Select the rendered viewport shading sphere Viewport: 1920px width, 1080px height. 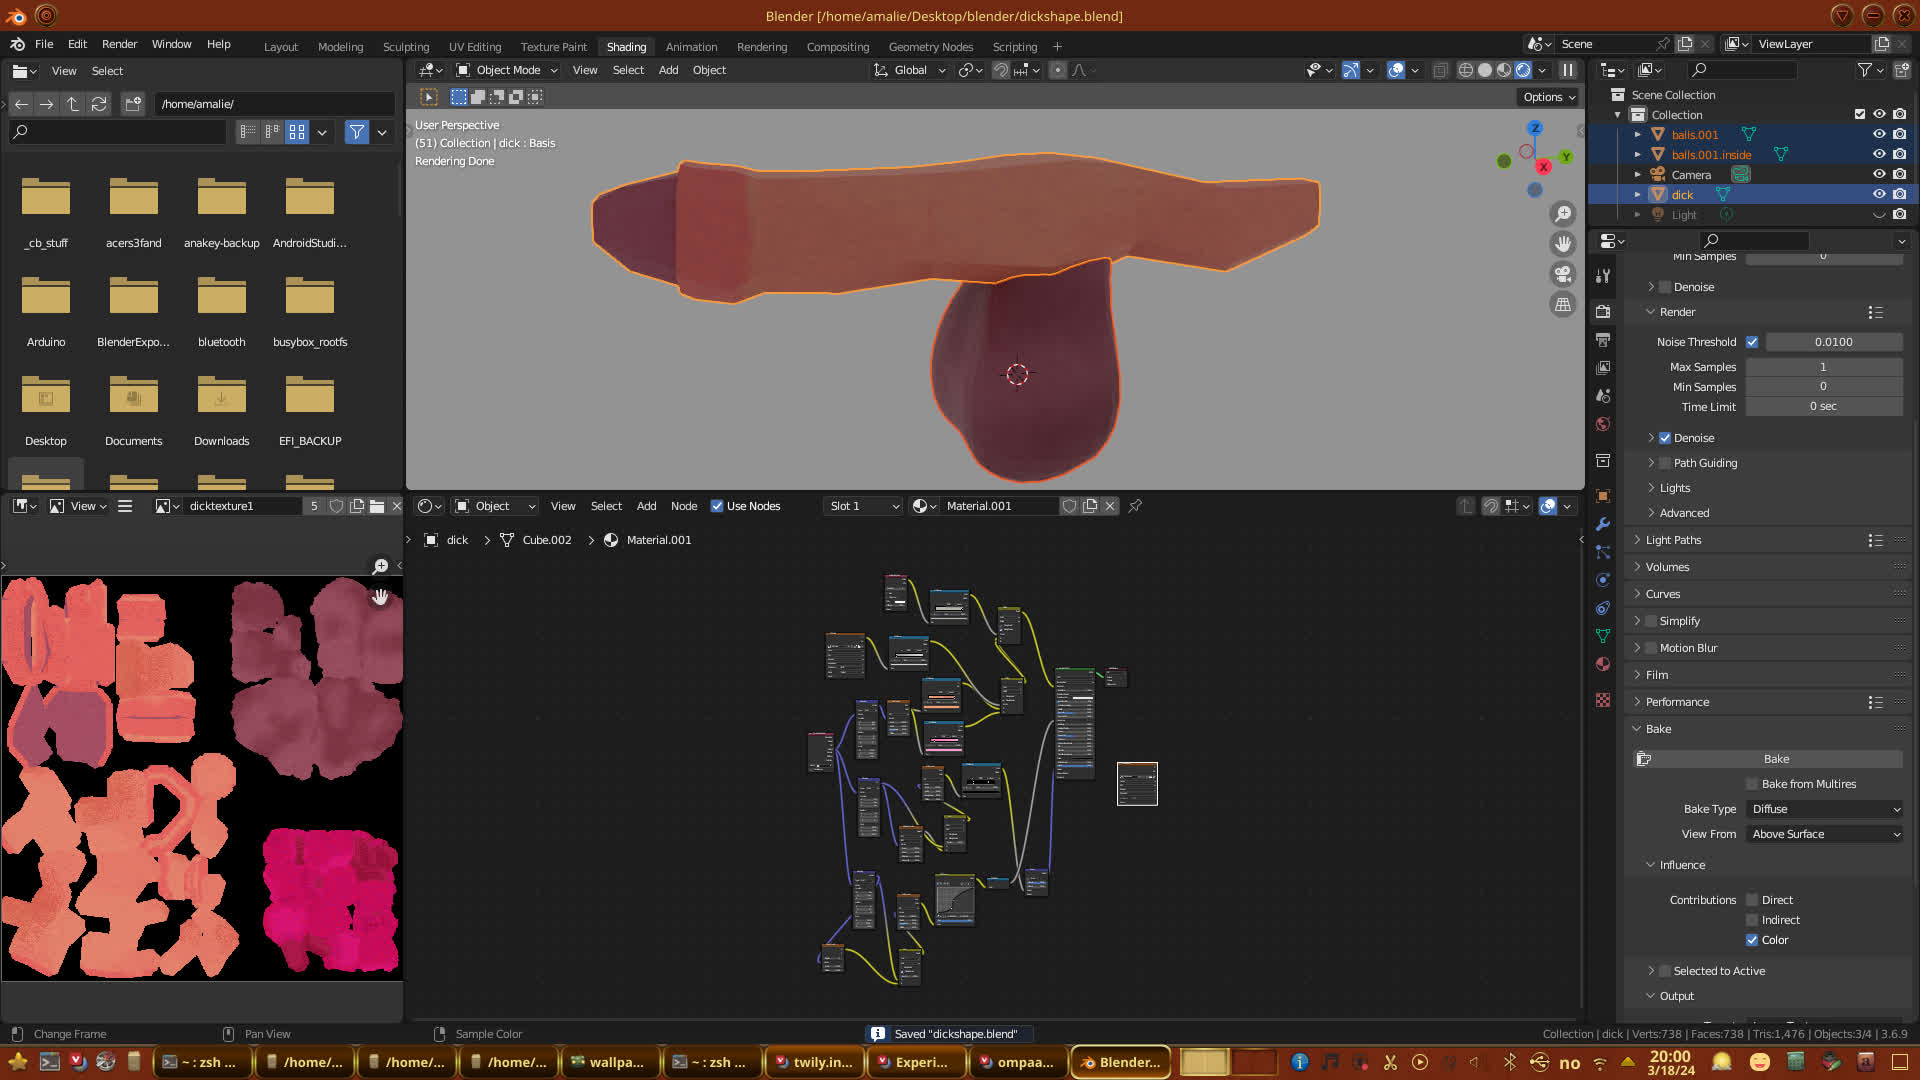[x=1522, y=70]
